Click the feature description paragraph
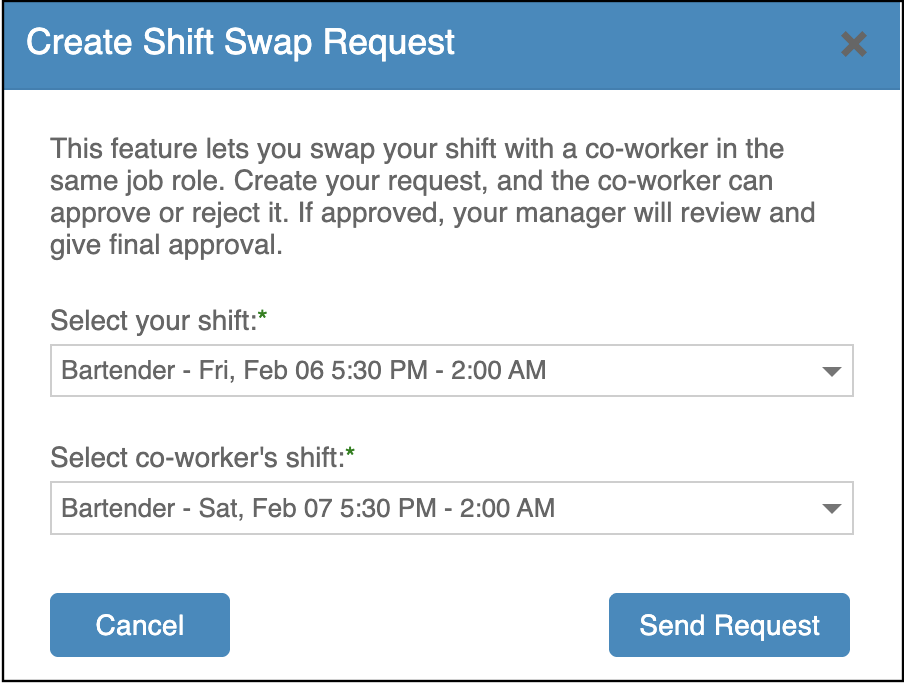The image size is (904, 684). pos(432,182)
